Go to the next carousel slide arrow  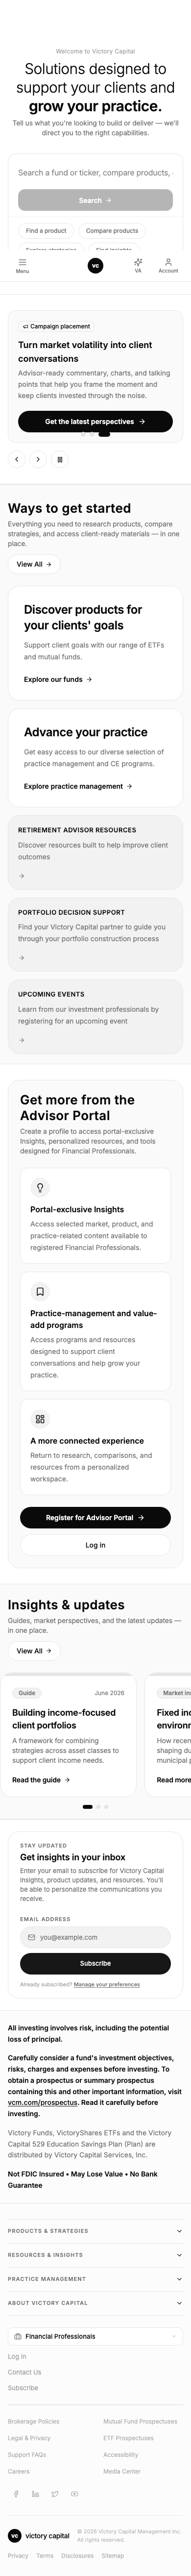pyautogui.click(x=38, y=459)
